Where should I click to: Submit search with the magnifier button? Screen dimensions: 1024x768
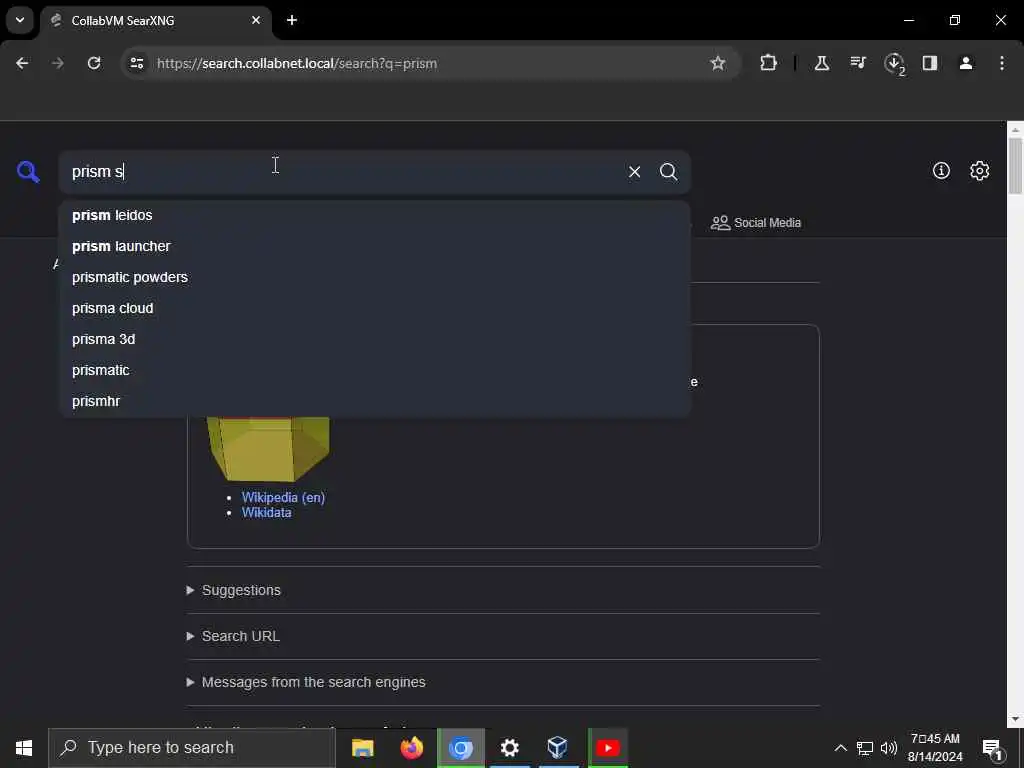668,172
